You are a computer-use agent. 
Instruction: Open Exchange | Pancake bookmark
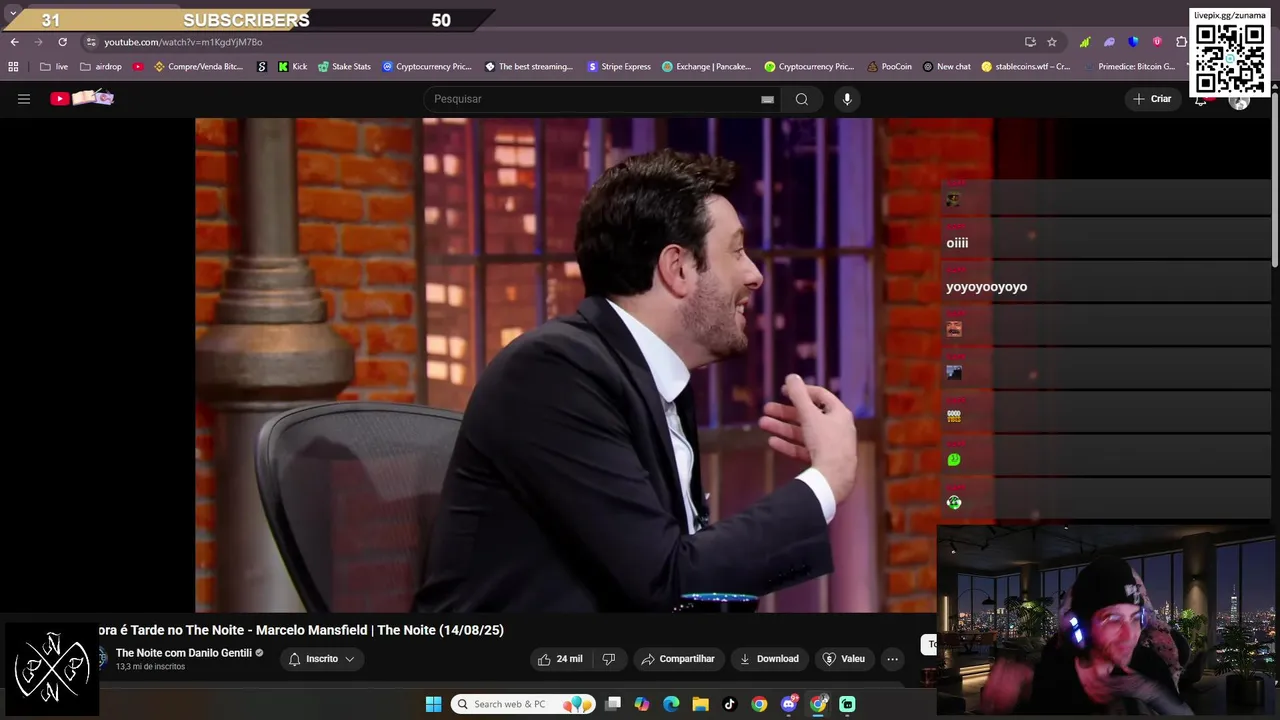tap(706, 67)
